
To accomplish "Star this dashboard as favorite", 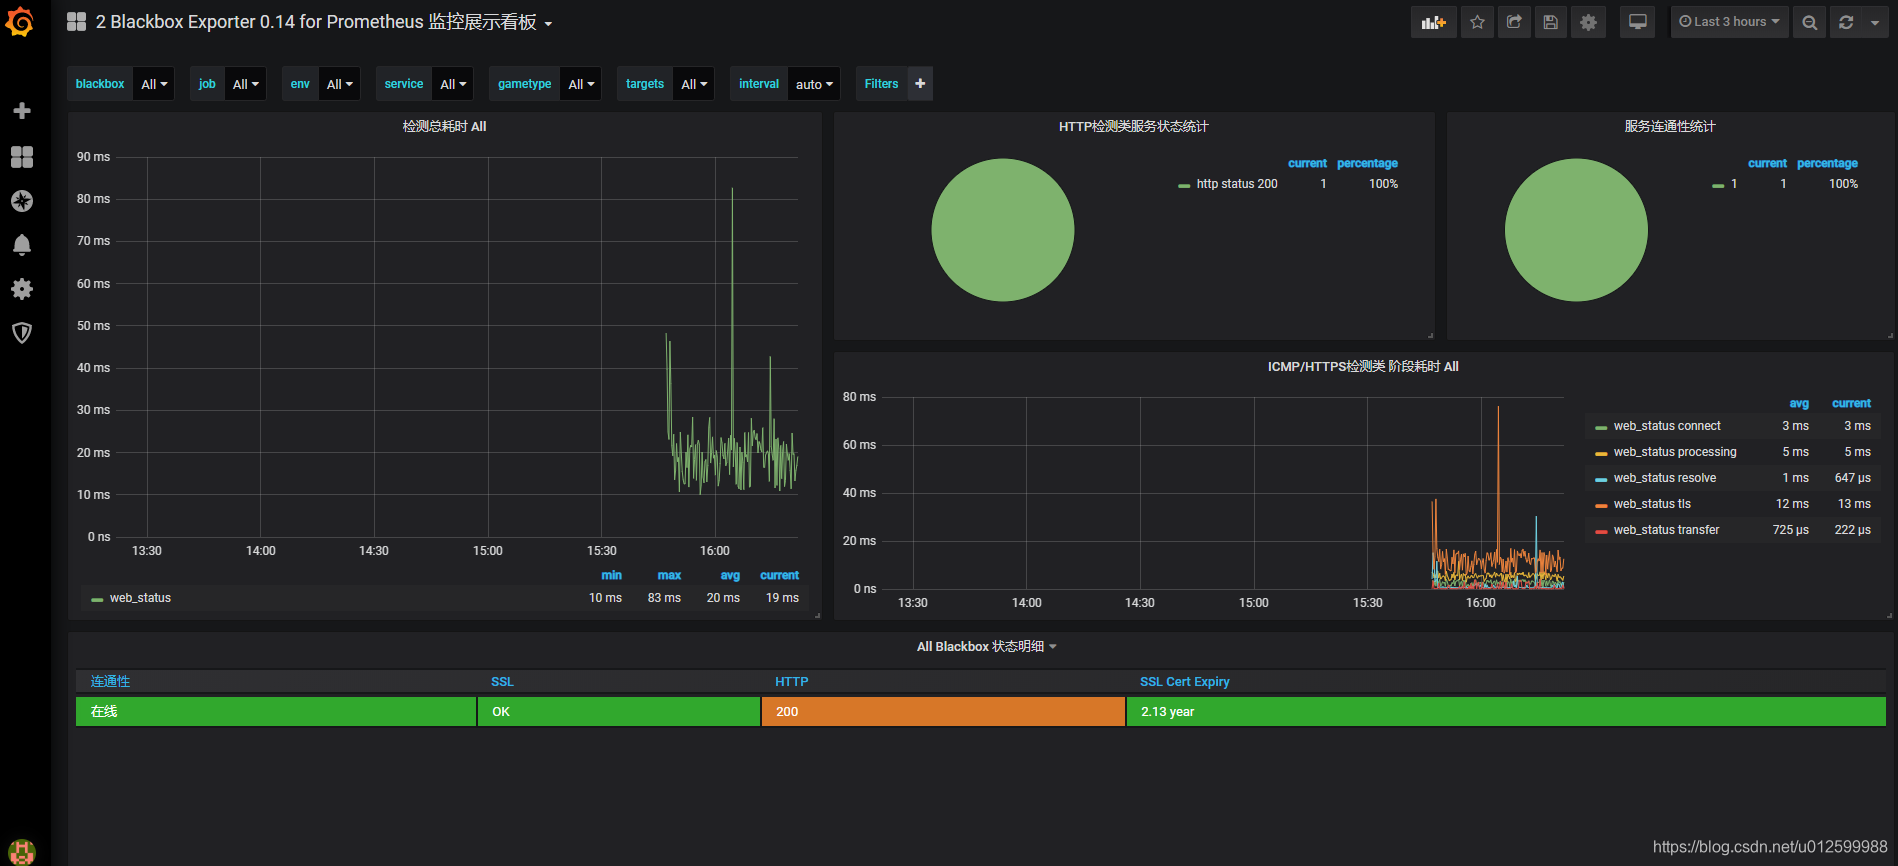I will pyautogui.click(x=1477, y=22).
